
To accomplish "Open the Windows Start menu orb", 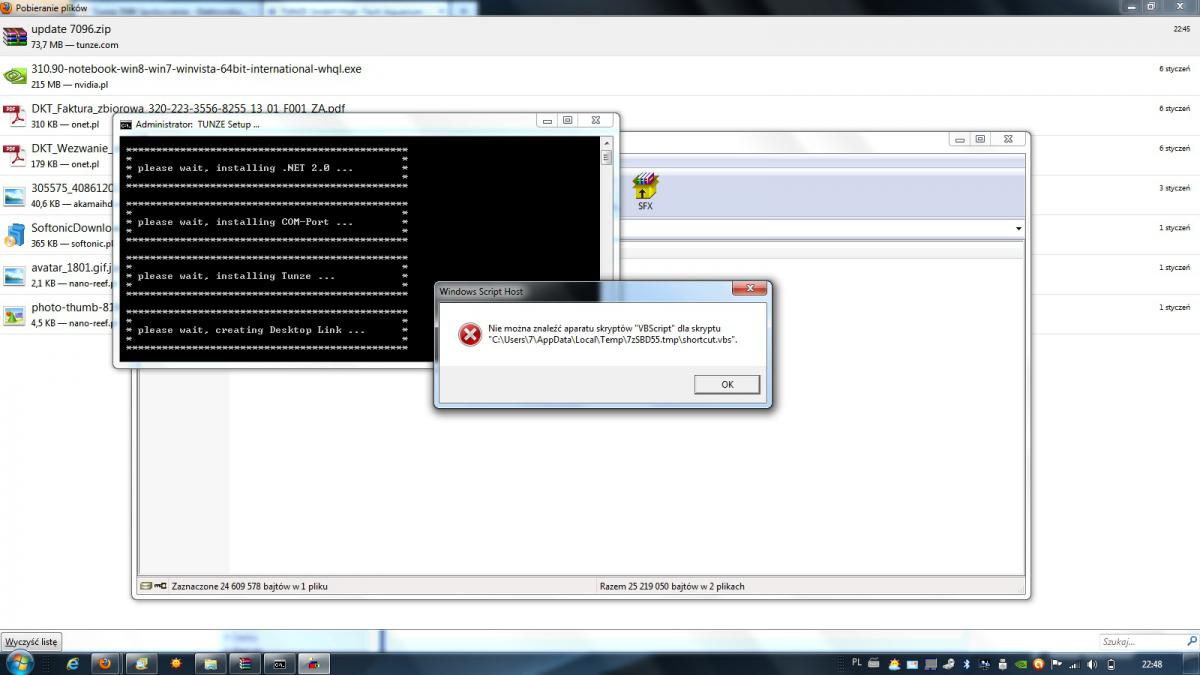I will click(x=19, y=663).
